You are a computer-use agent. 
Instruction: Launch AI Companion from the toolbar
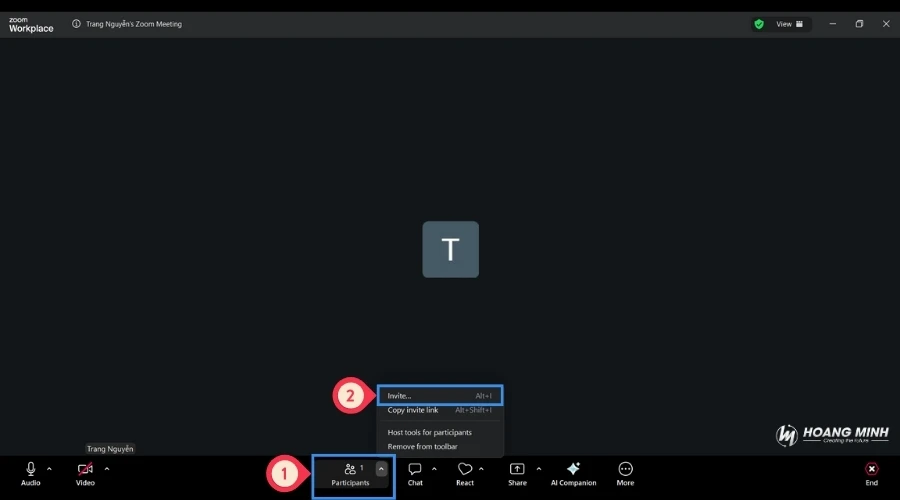(x=573, y=469)
